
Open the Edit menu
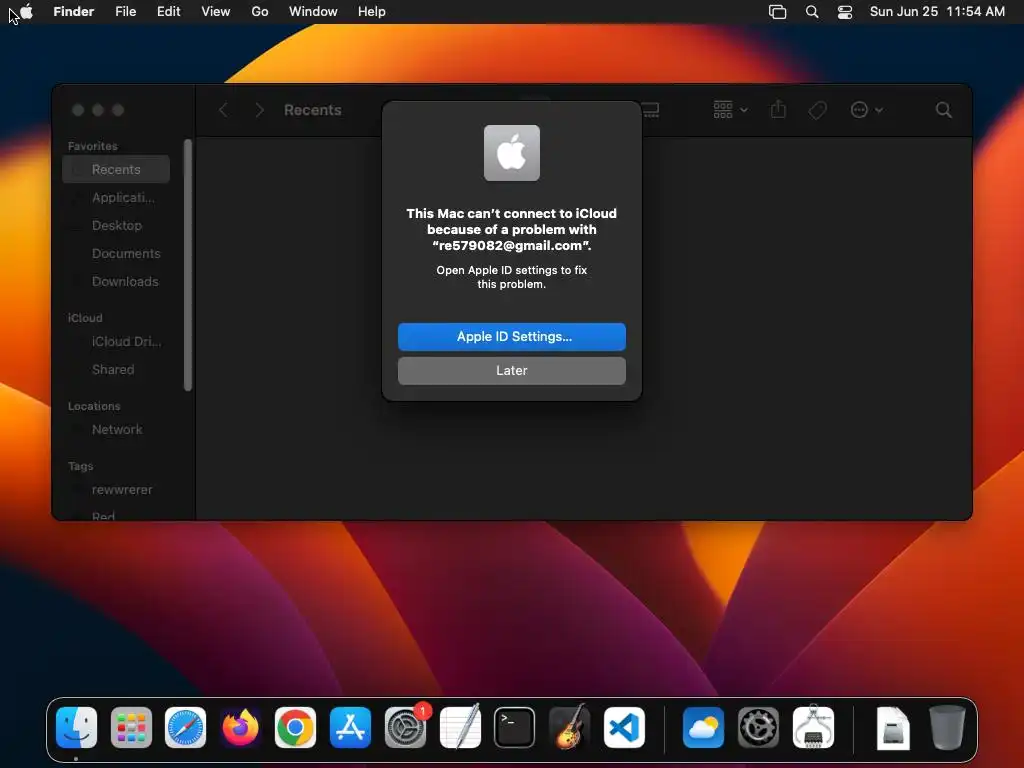pos(168,12)
